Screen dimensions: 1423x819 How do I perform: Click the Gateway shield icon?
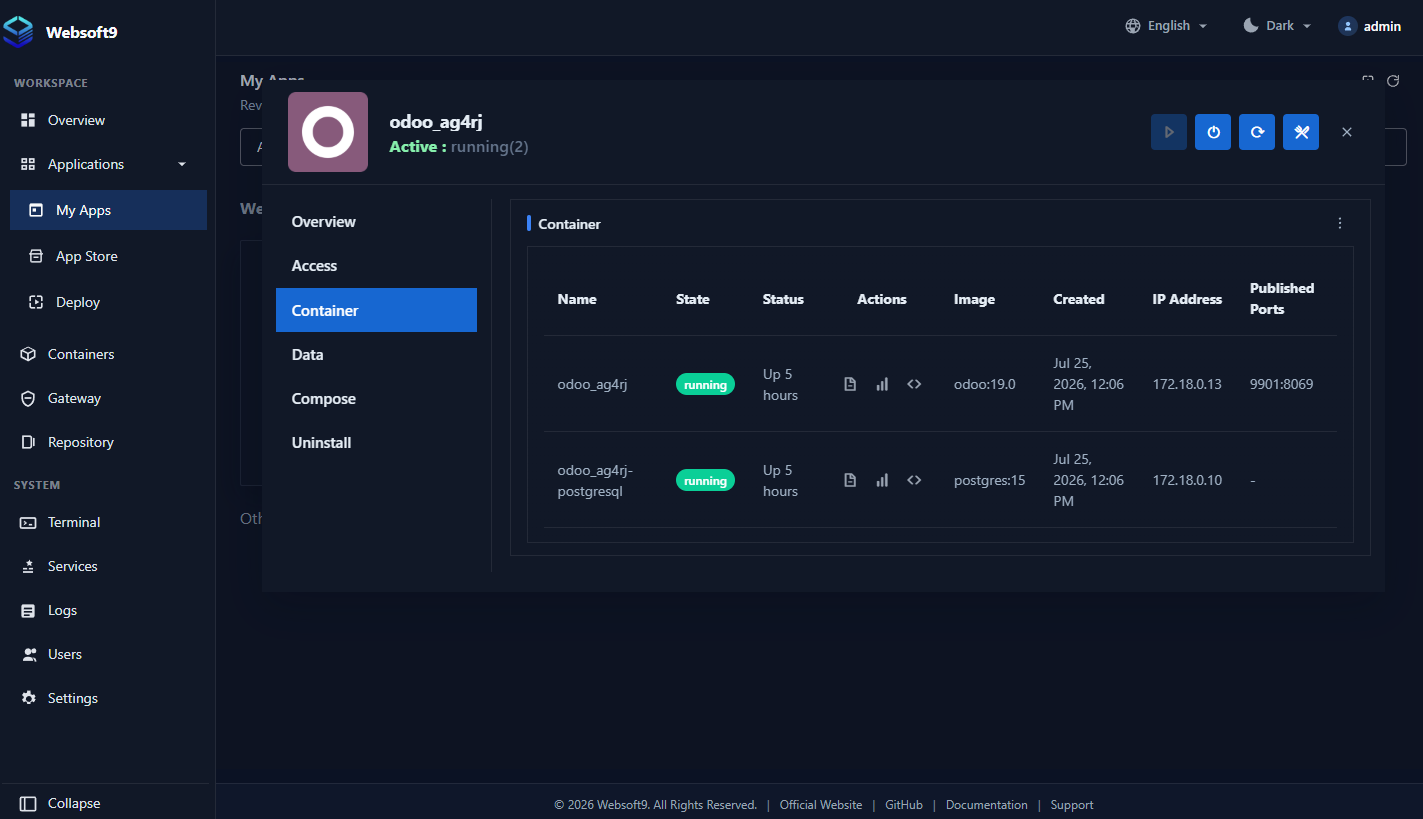click(x=28, y=398)
